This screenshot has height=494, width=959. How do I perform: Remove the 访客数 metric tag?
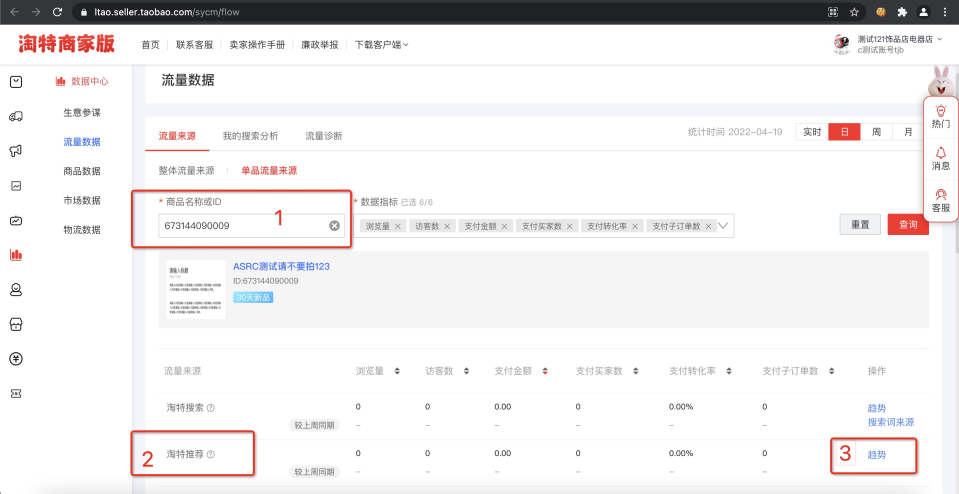446,226
